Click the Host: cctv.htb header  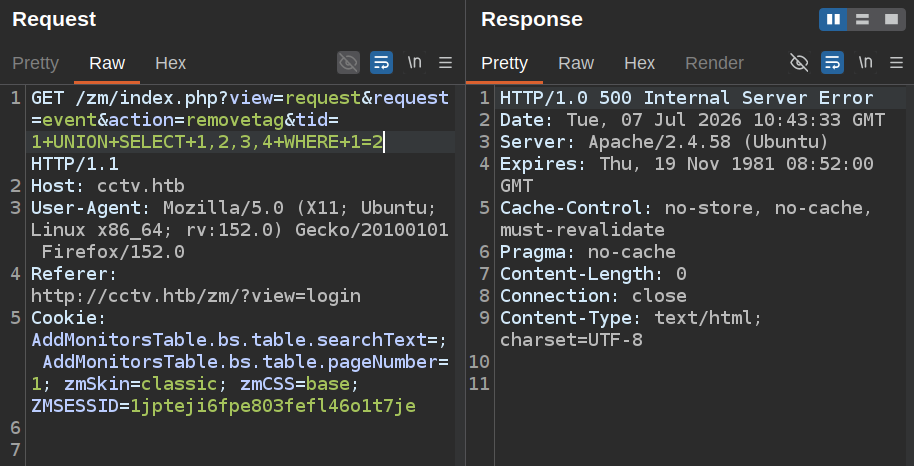coord(108,186)
